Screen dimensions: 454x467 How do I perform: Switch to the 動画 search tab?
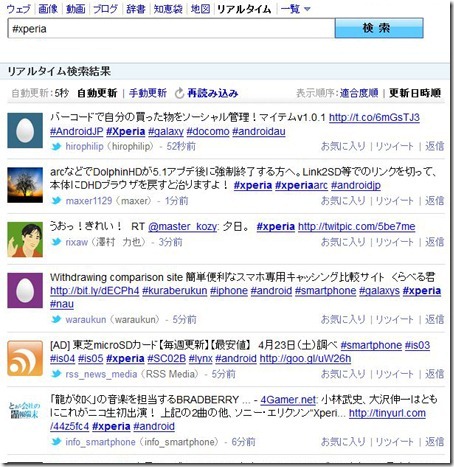pos(76,9)
